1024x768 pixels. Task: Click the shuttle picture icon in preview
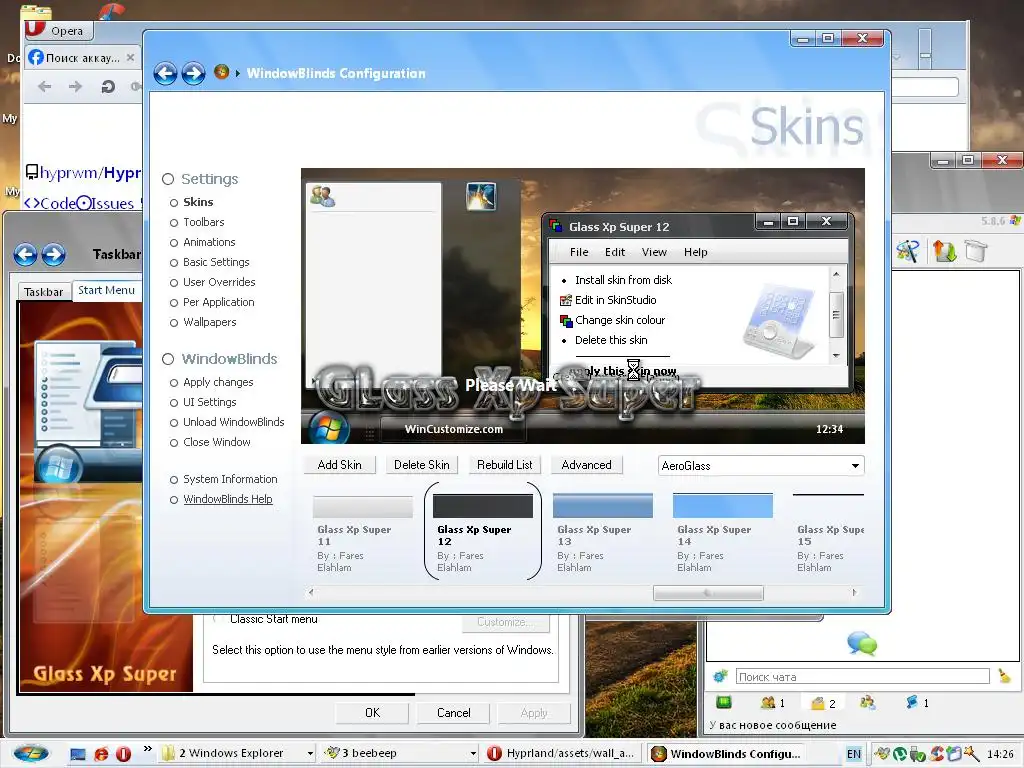pyautogui.click(x=481, y=196)
